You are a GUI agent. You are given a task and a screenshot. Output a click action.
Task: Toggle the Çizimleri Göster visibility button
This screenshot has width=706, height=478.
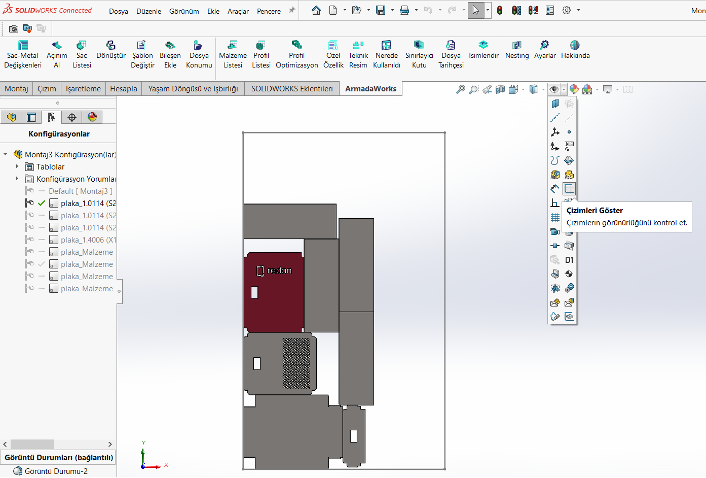pyautogui.click(x=569, y=188)
